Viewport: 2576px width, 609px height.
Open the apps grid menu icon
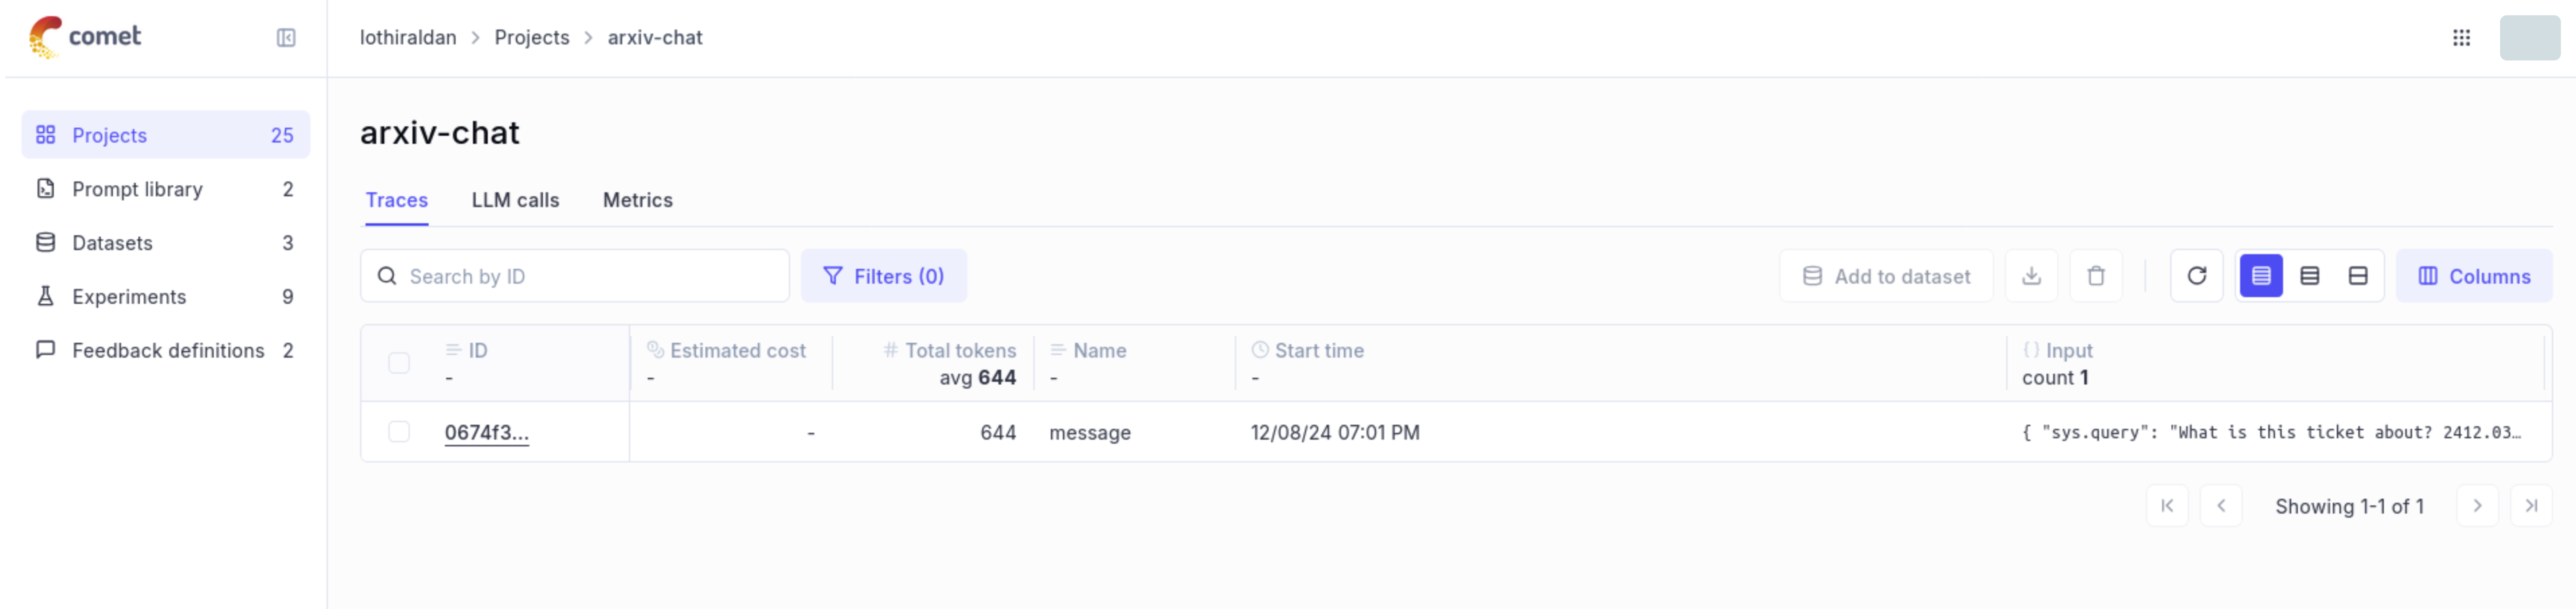pos(2461,38)
